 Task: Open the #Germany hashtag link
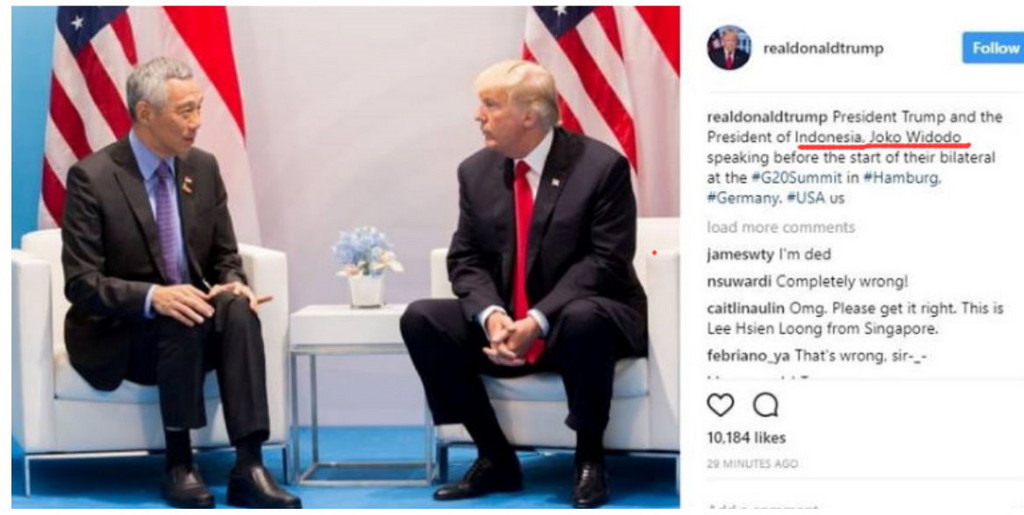pos(743,198)
